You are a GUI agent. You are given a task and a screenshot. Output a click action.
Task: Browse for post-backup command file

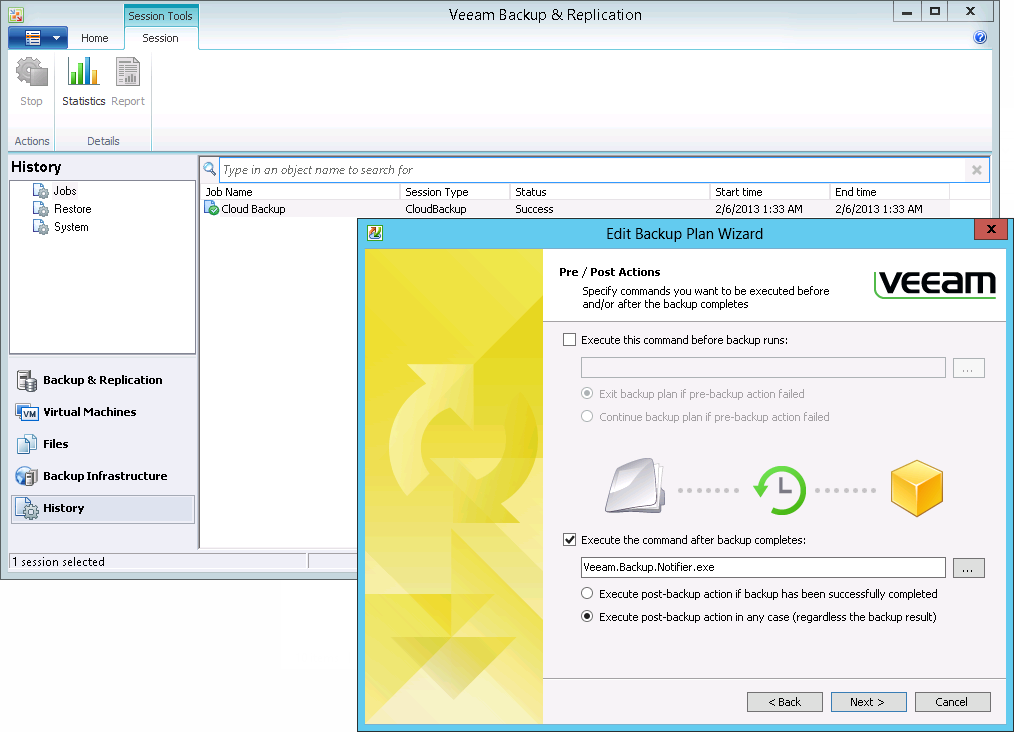point(968,568)
